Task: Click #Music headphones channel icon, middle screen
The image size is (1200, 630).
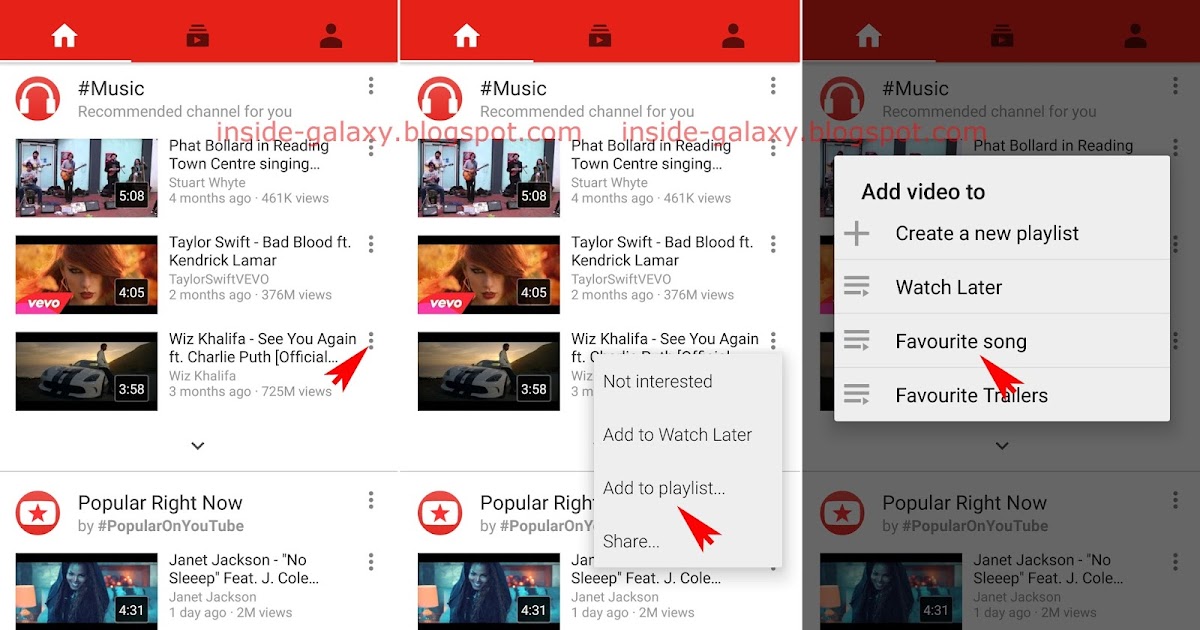Action: [440, 98]
